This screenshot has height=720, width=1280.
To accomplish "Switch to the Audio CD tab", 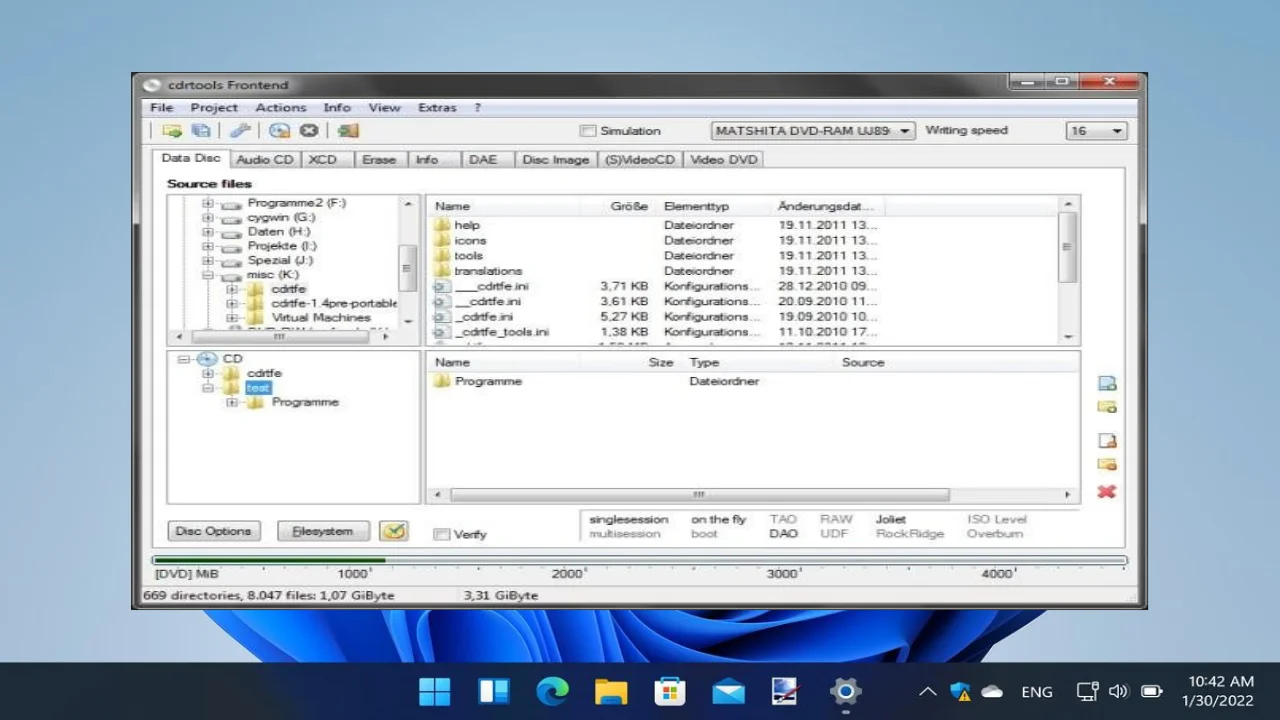I will (x=265, y=159).
